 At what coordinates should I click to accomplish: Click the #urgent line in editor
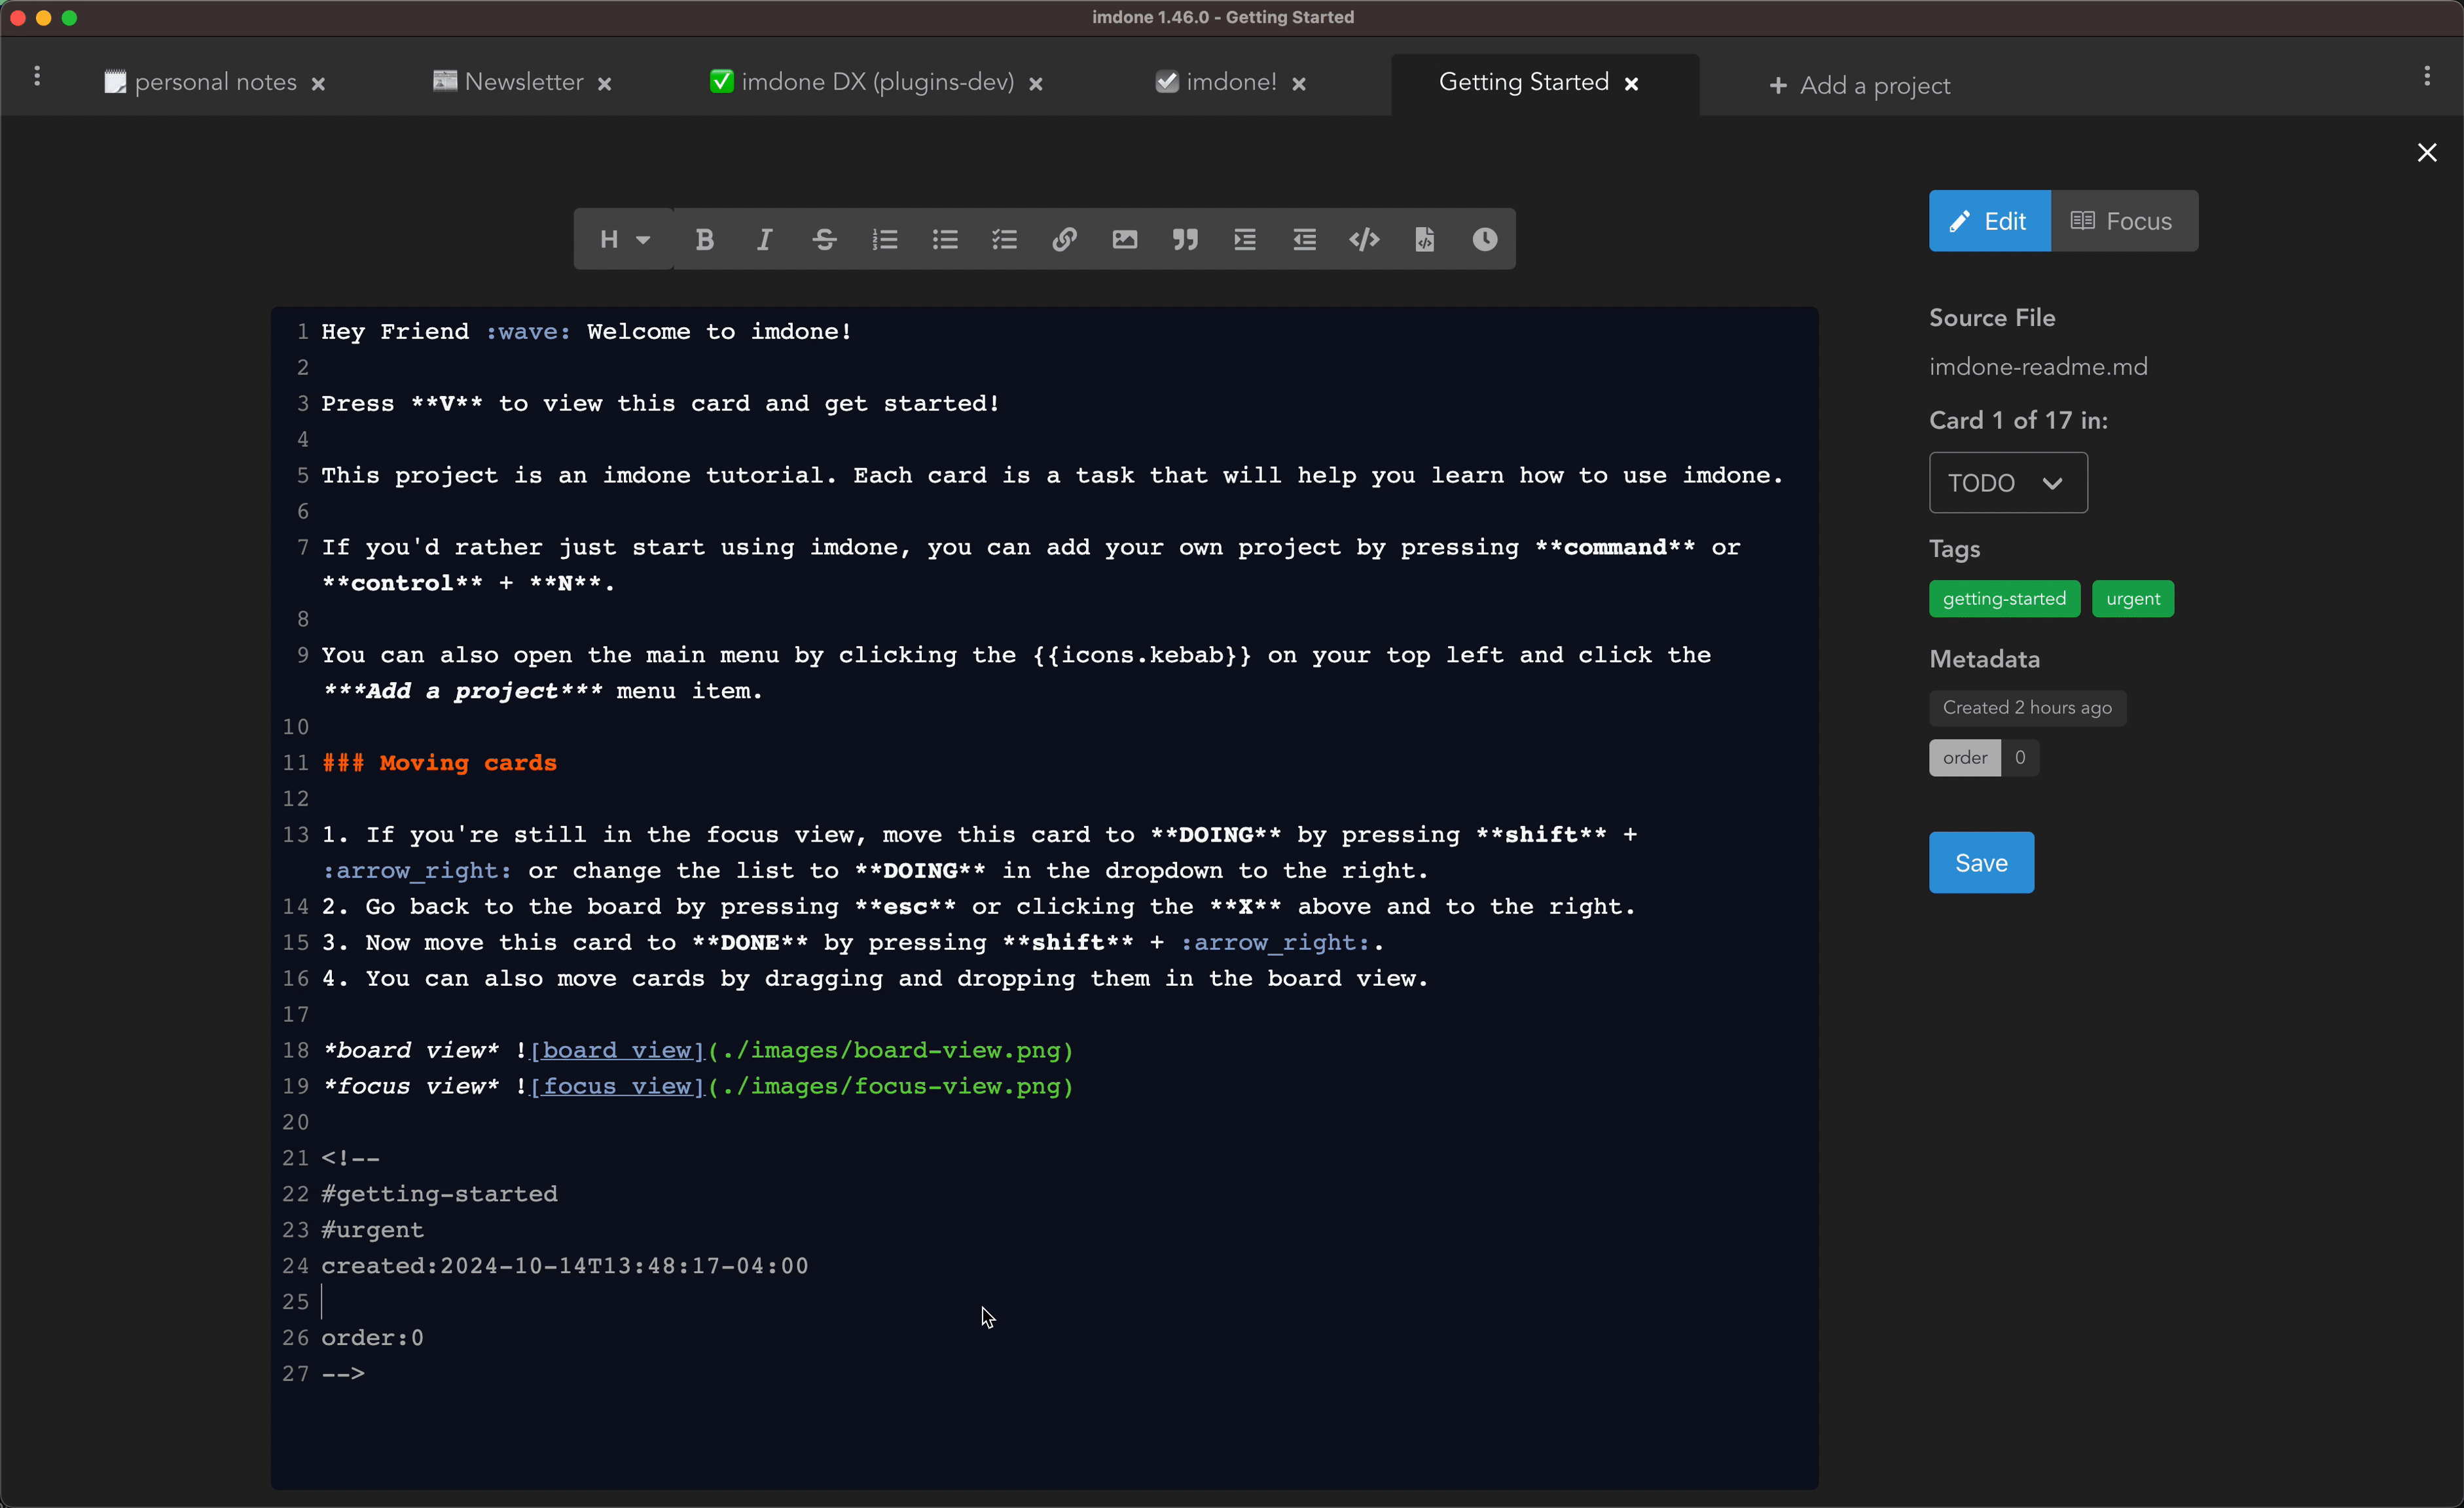[x=372, y=1230]
